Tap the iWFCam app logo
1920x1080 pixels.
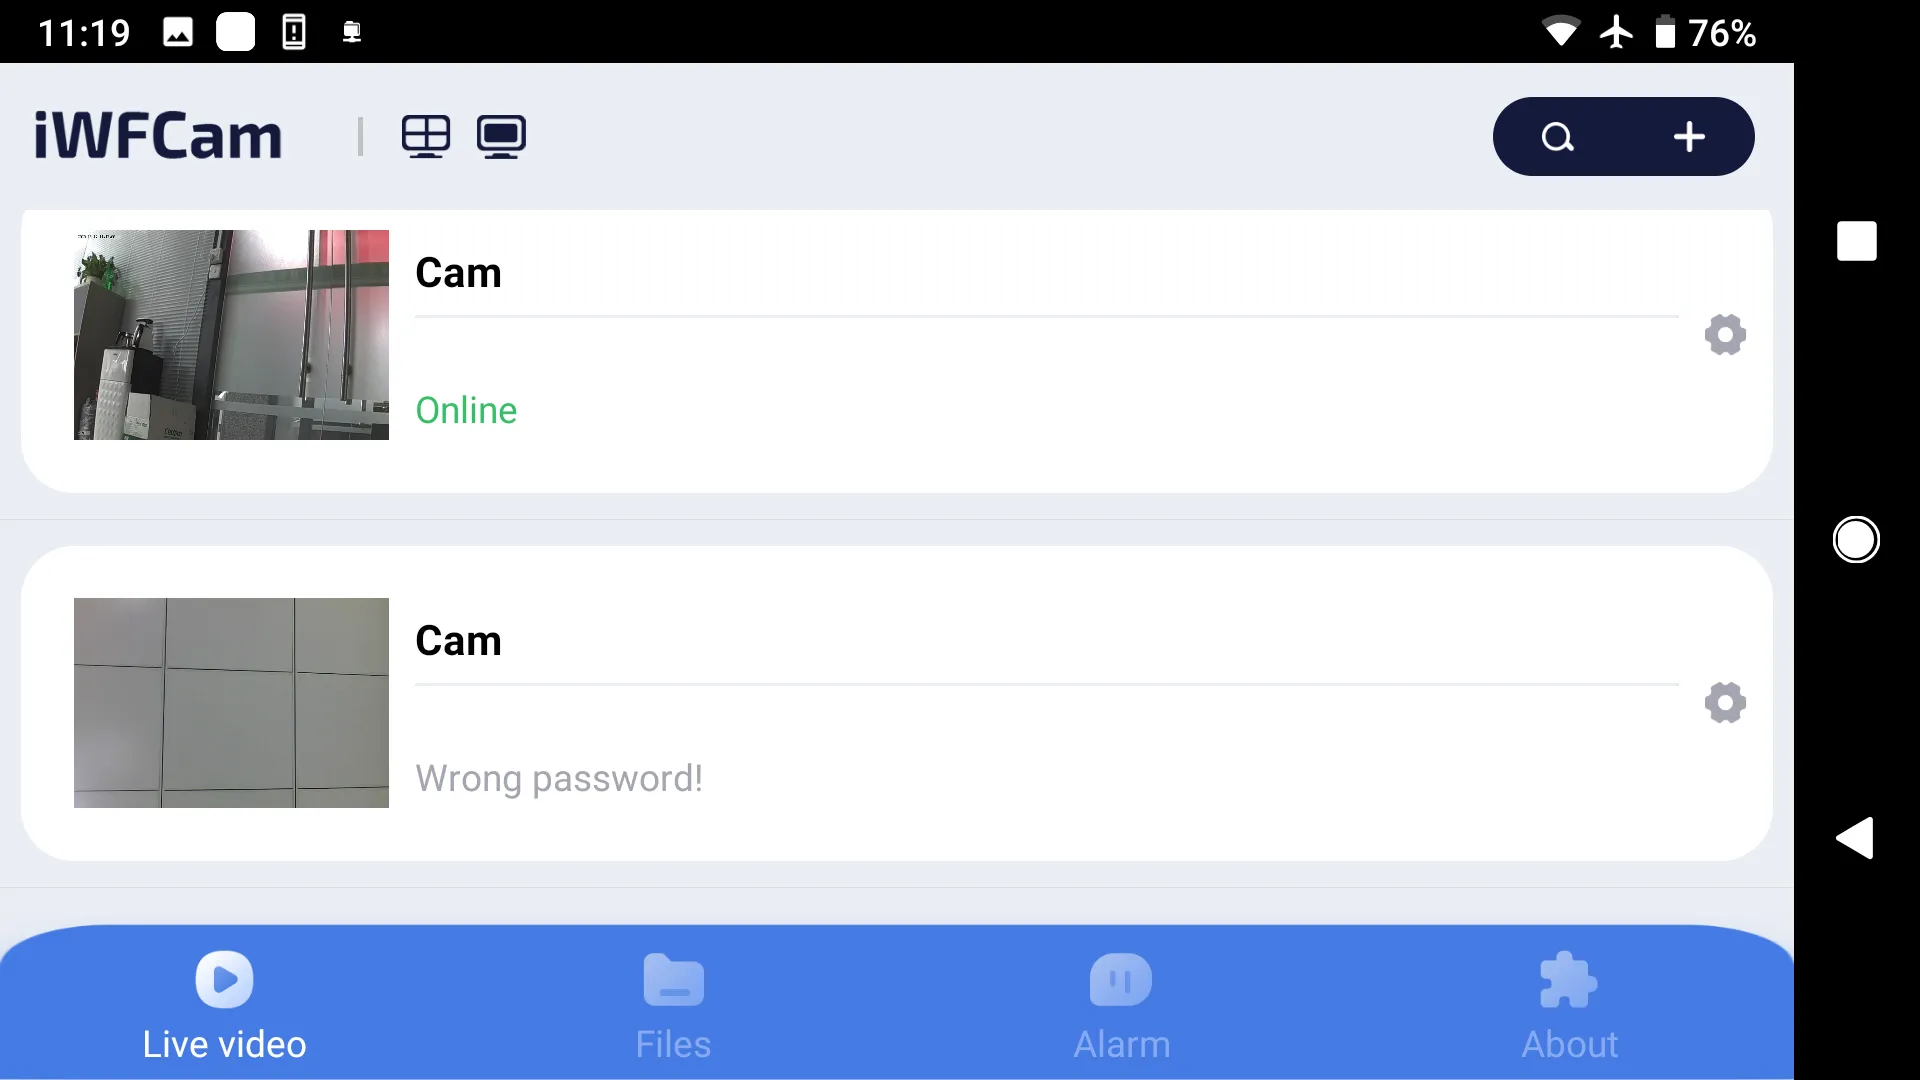158,132
